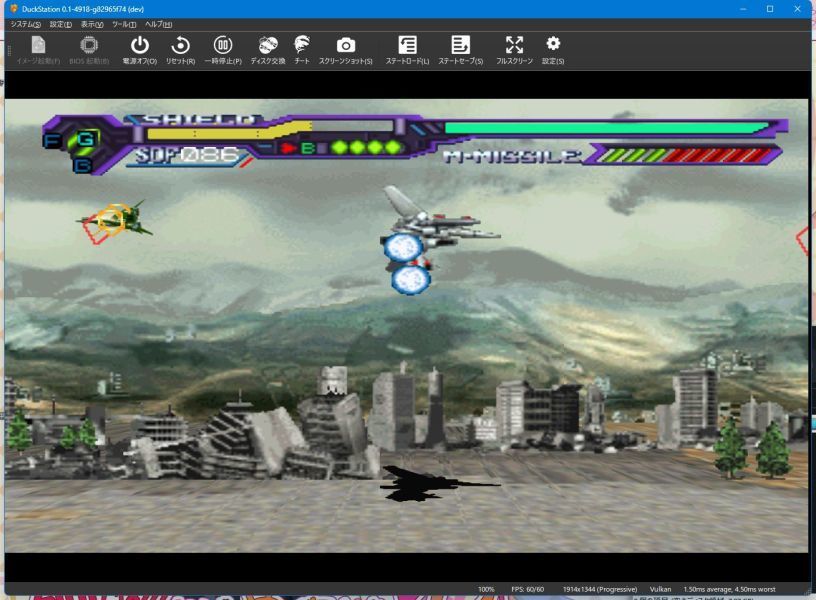The image size is (816, 600).
Task: Open the 設定 menu in menu bar
Action: coord(60,24)
